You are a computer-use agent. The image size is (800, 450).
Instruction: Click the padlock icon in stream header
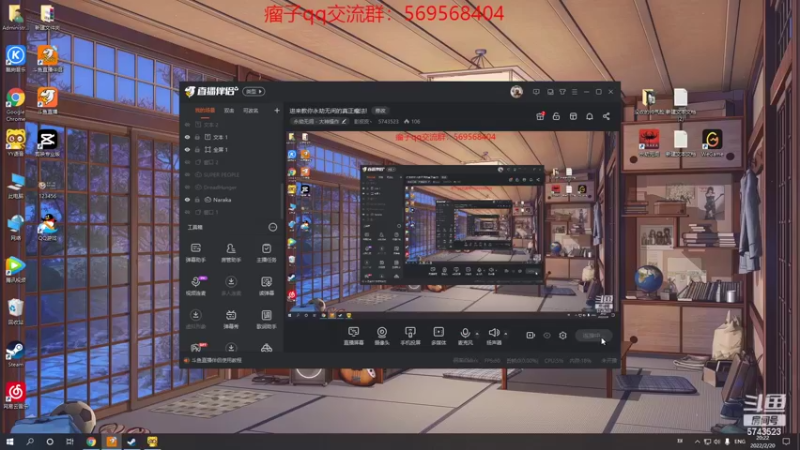pos(557,116)
